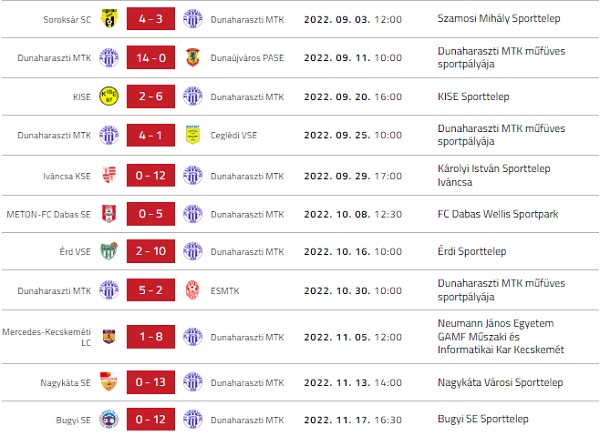Viewport: 600px width, 436px height.
Task: Click the Dunaújváros PASE team logo
Action: 193,58
